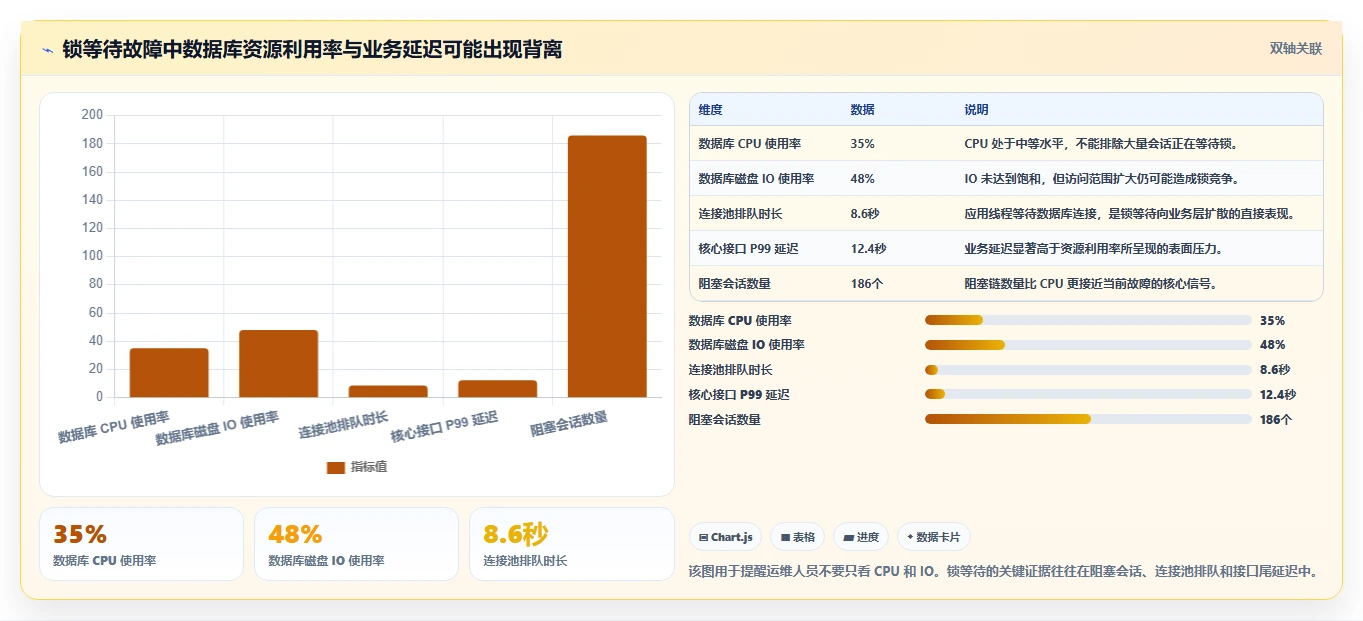Click the 12.4秒 label beside progress bar

click(1278, 395)
